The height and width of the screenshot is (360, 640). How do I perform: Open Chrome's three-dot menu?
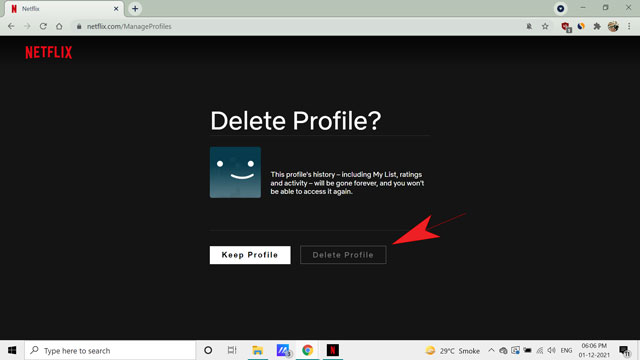(x=629, y=27)
